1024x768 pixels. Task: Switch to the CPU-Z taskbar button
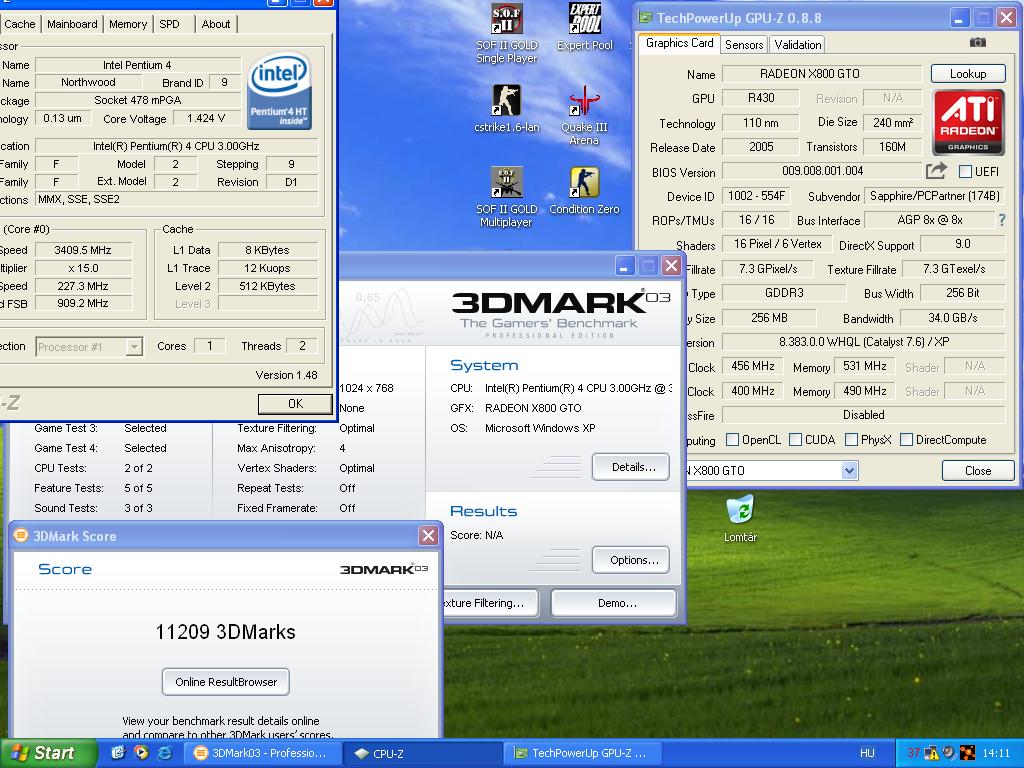(x=422, y=753)
